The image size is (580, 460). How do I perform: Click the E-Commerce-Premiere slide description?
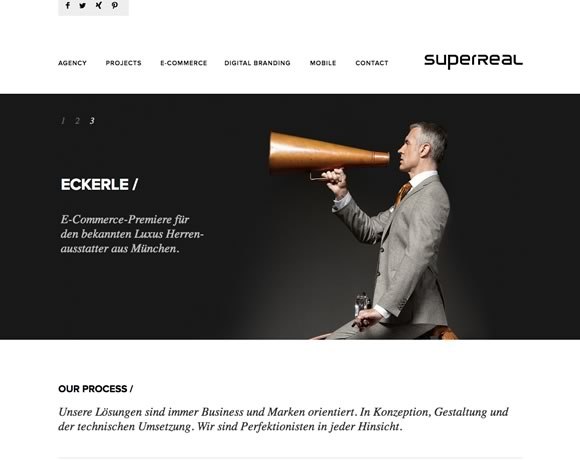pyautogui.click(x=132, y=234)
